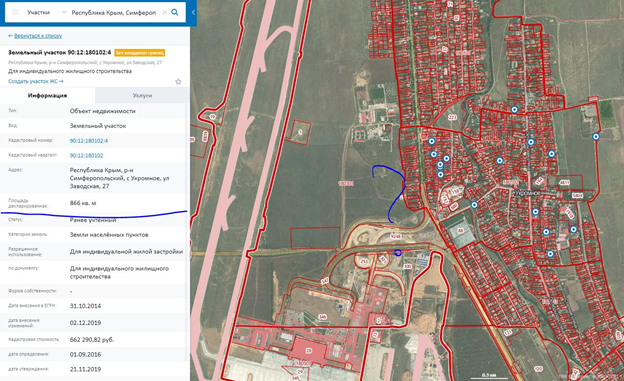This screenshot has height=381, width=624.
Task: Open the hamburger menu in the search bar
Action: (x=15, y=12)
